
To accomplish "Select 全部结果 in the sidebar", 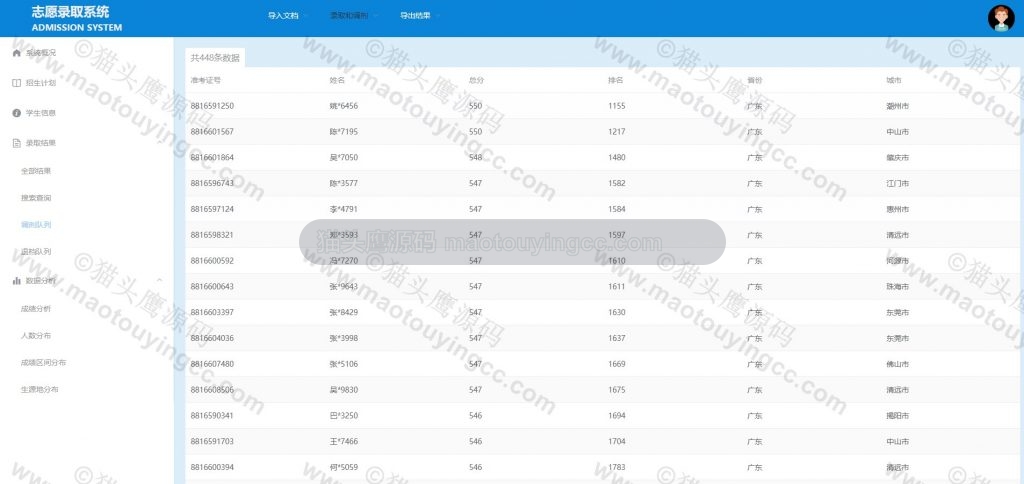I will (36, 171).
